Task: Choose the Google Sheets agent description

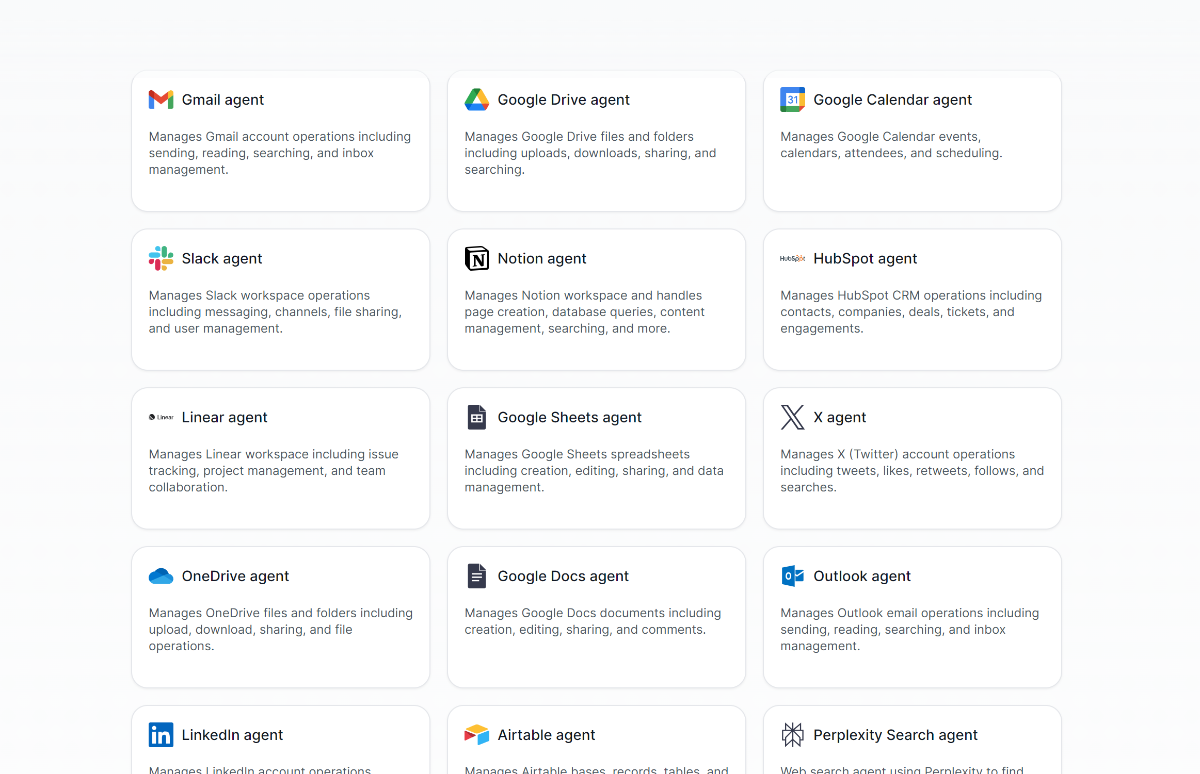Action: click(x=594, y=471)
